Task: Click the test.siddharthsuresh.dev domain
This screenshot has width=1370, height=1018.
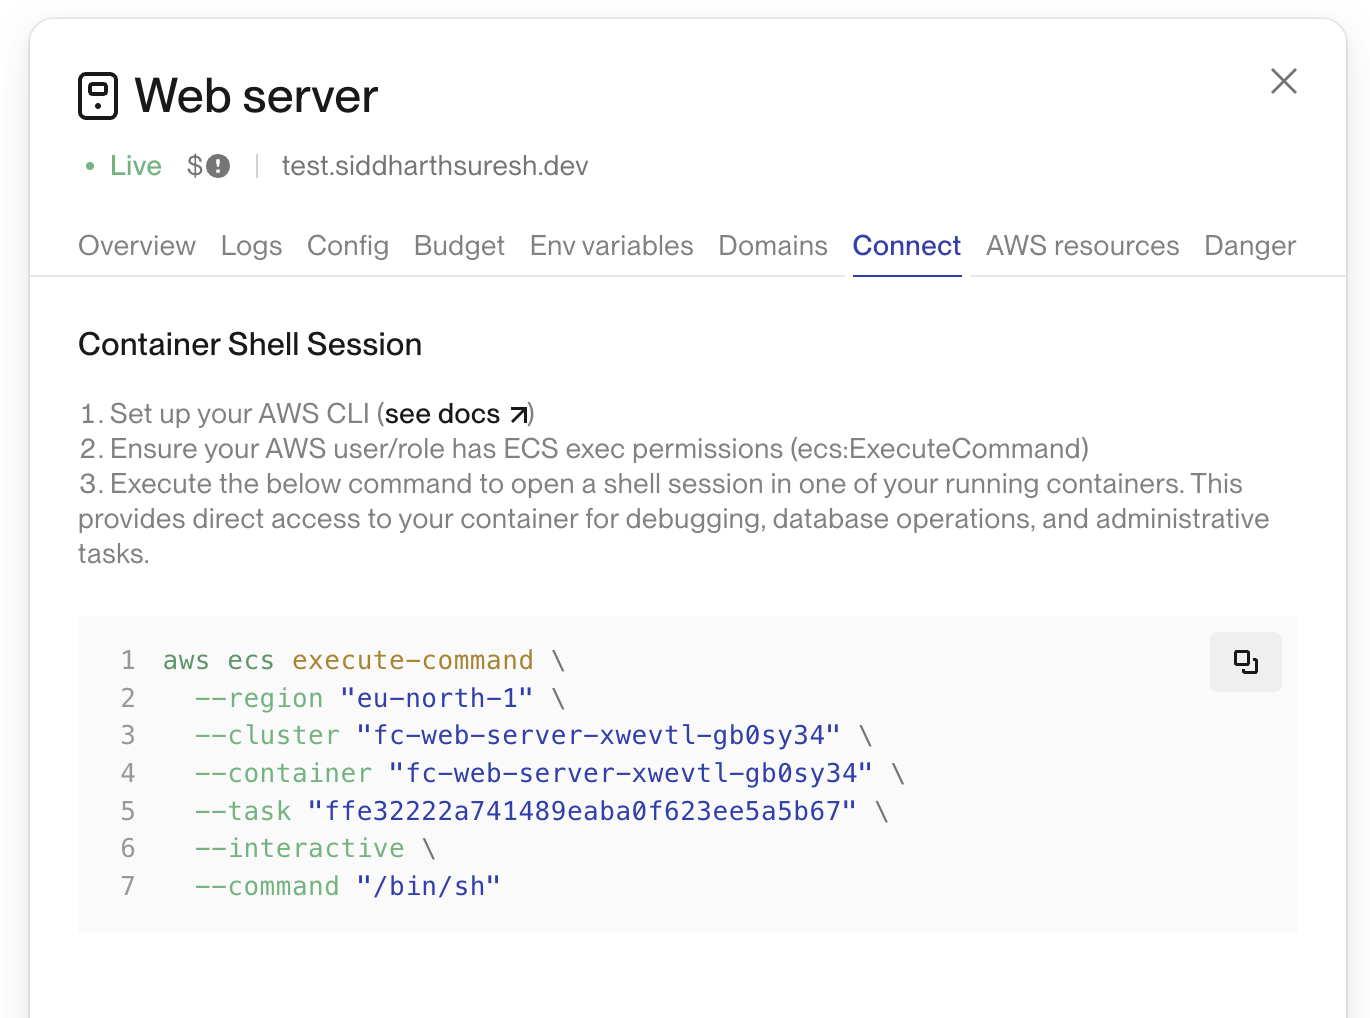Action: coord(435,166)
